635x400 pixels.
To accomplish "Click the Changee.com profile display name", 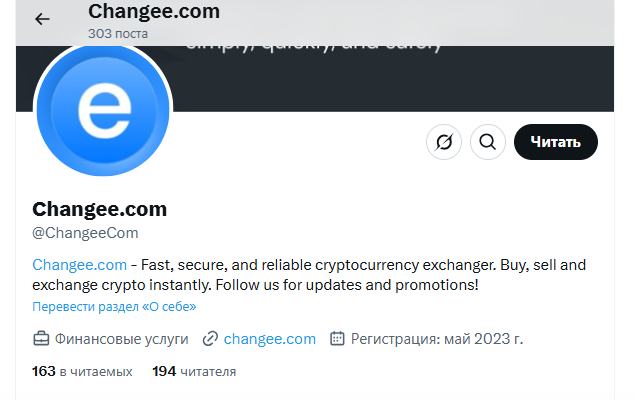I will [99, 209].
